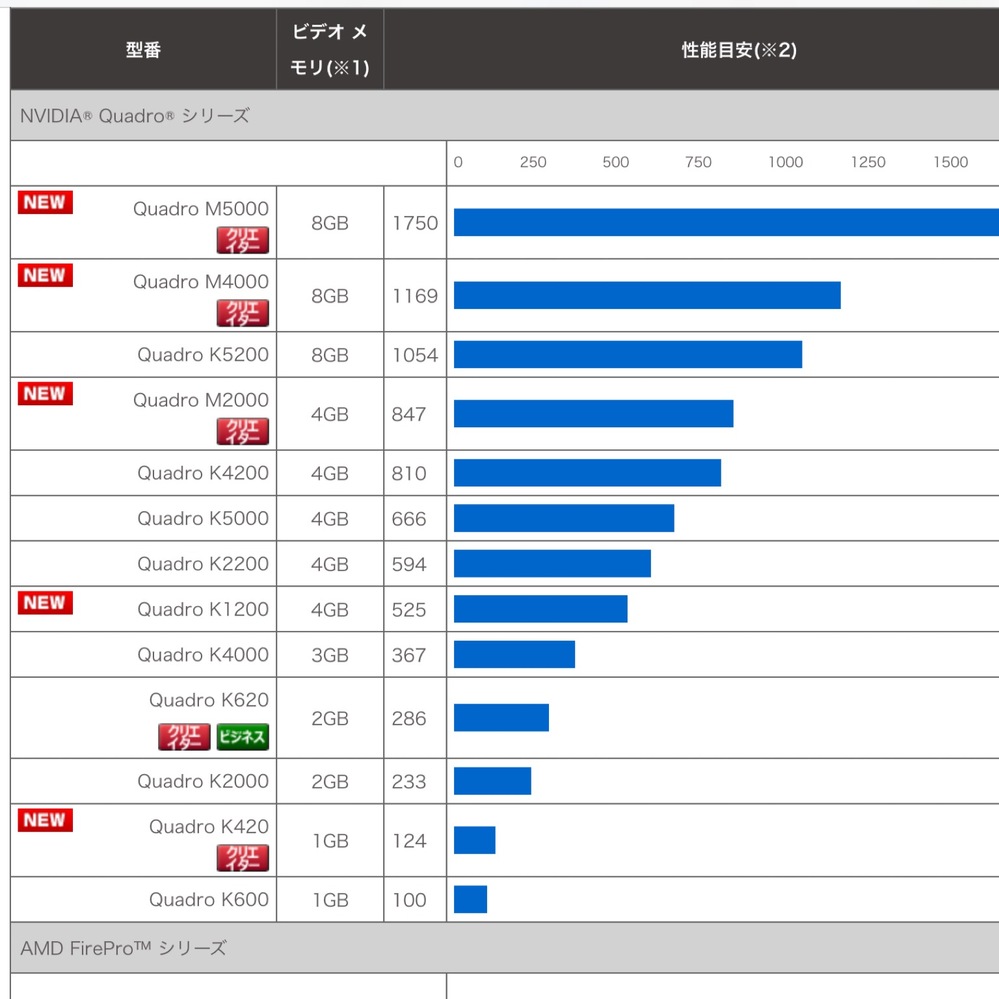Click the NEW badge beside Quadro M5000
This screenshot has width=999, height=999.
[45, 202]
